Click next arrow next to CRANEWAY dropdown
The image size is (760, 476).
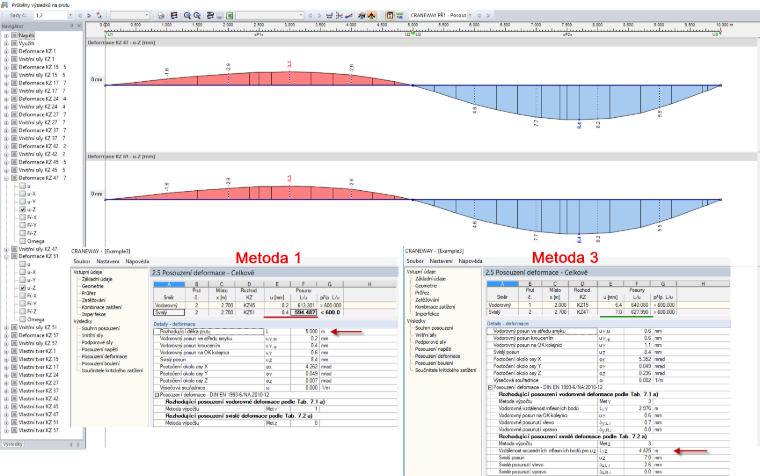pyautogui.click(x=488, y=16)
